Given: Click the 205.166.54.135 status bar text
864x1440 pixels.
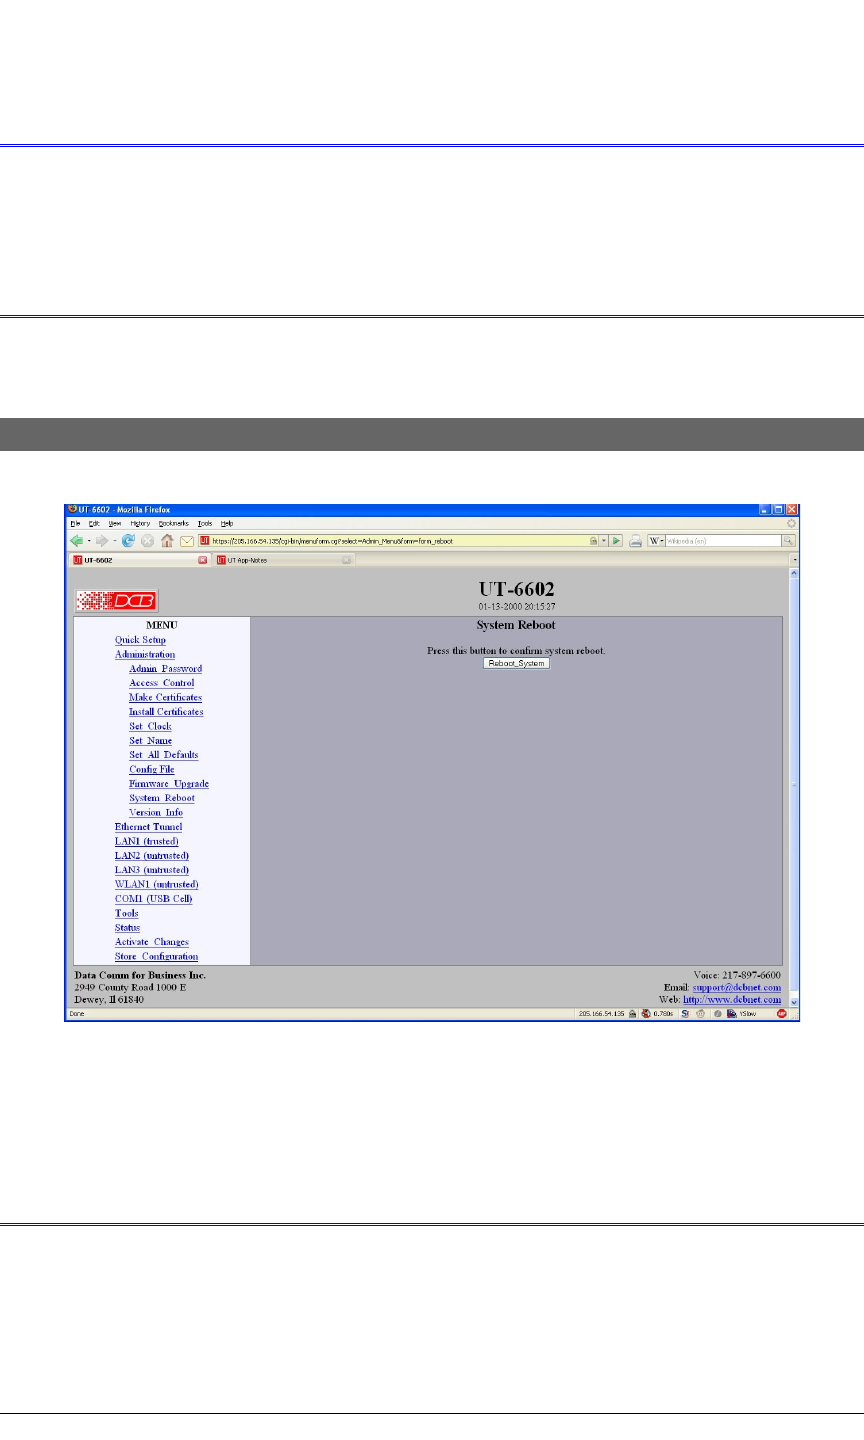Looking at the screenshot, I should coord(601,1013).
